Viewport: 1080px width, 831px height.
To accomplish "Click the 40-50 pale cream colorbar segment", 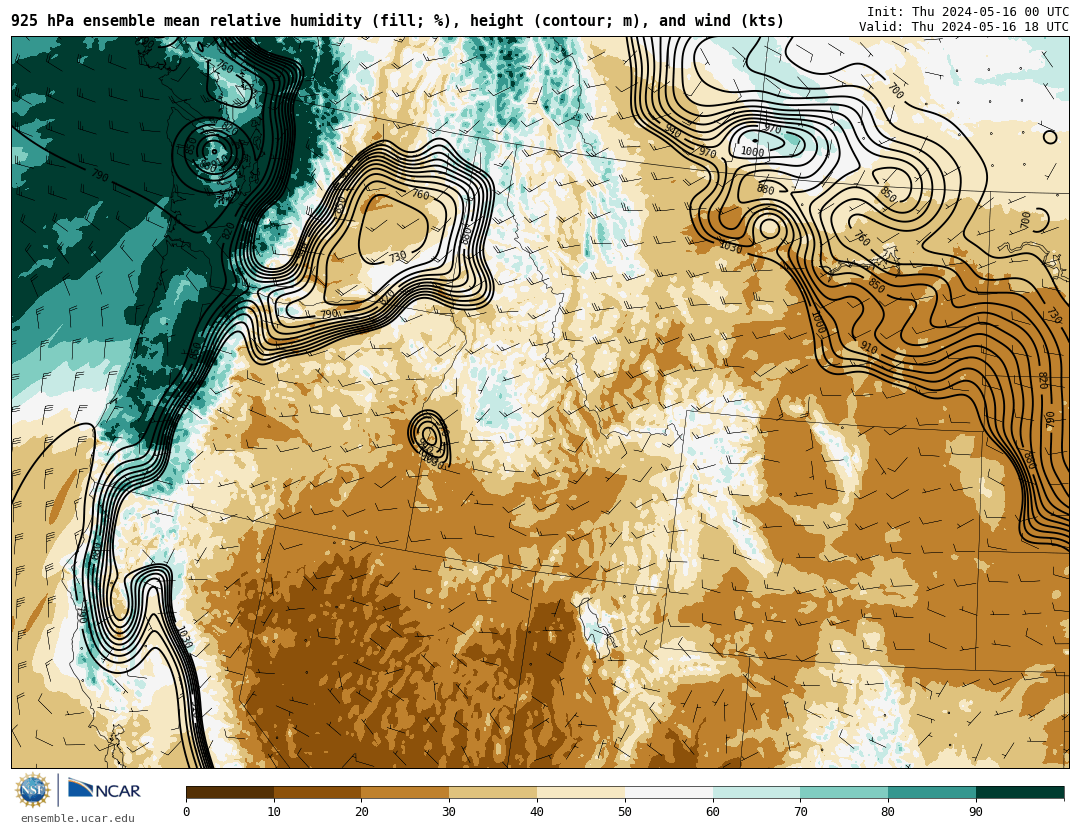I will (x=581, y=792).
